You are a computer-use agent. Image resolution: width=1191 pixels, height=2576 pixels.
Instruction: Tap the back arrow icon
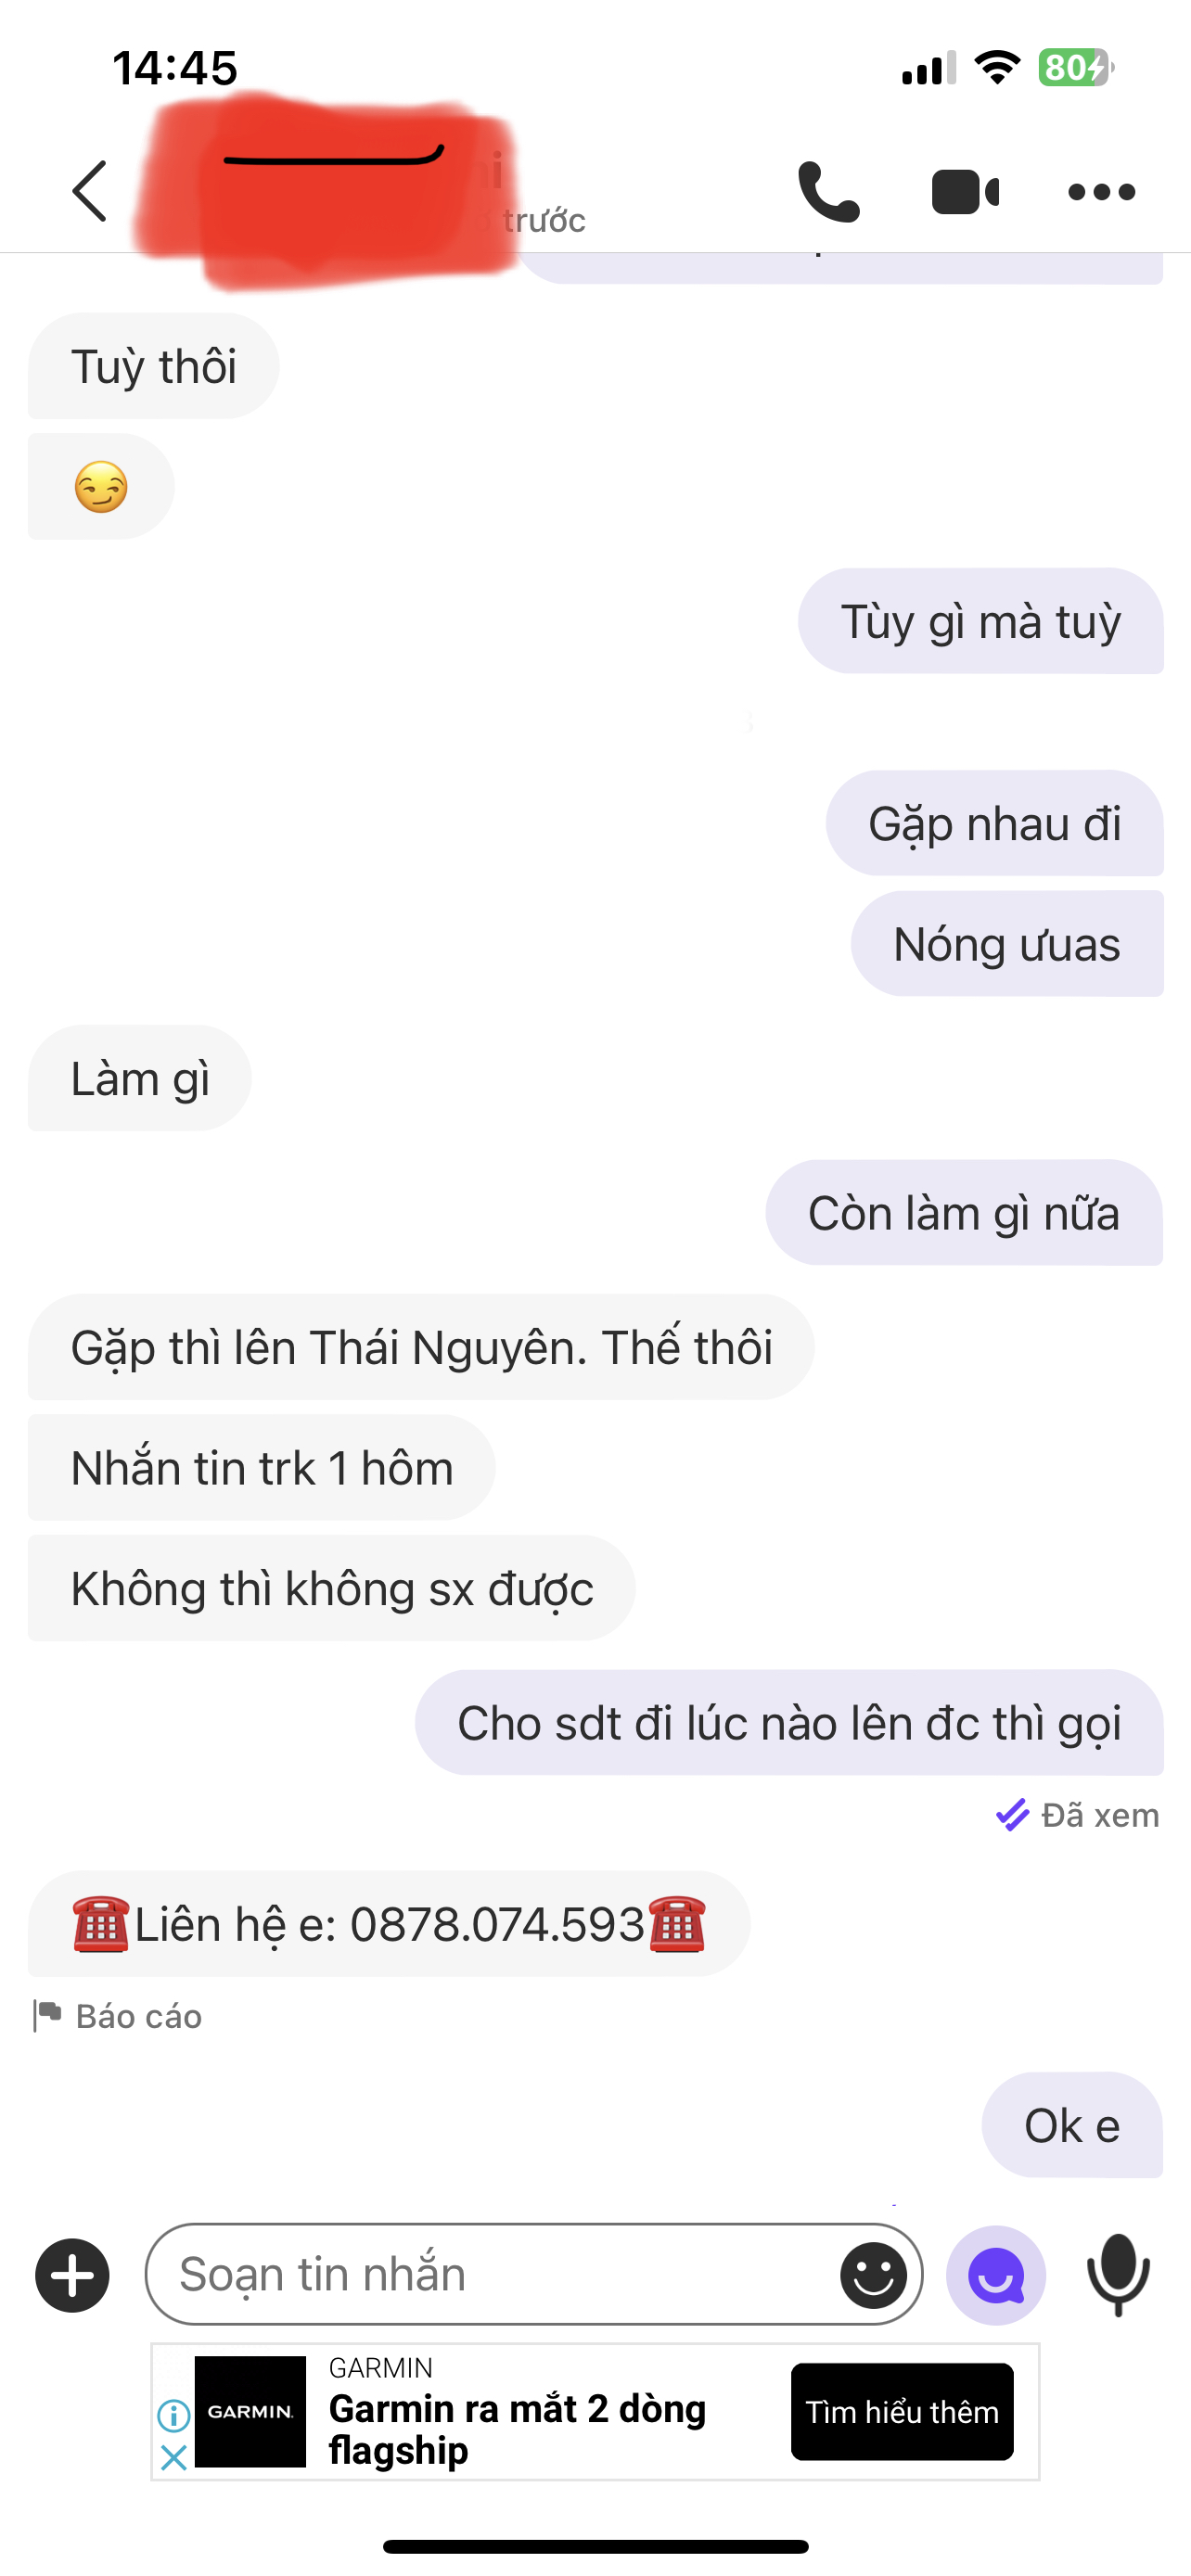tap(89, 190)
